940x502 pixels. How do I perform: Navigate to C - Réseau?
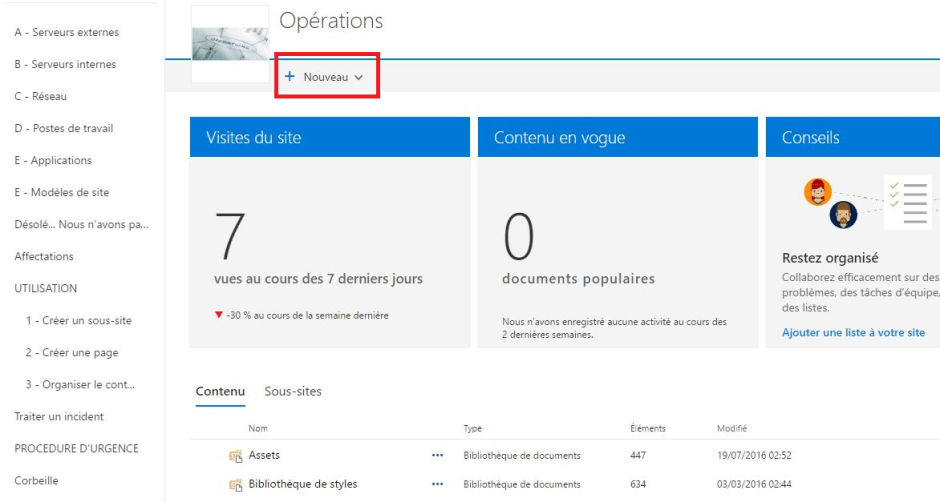point(40,96)
